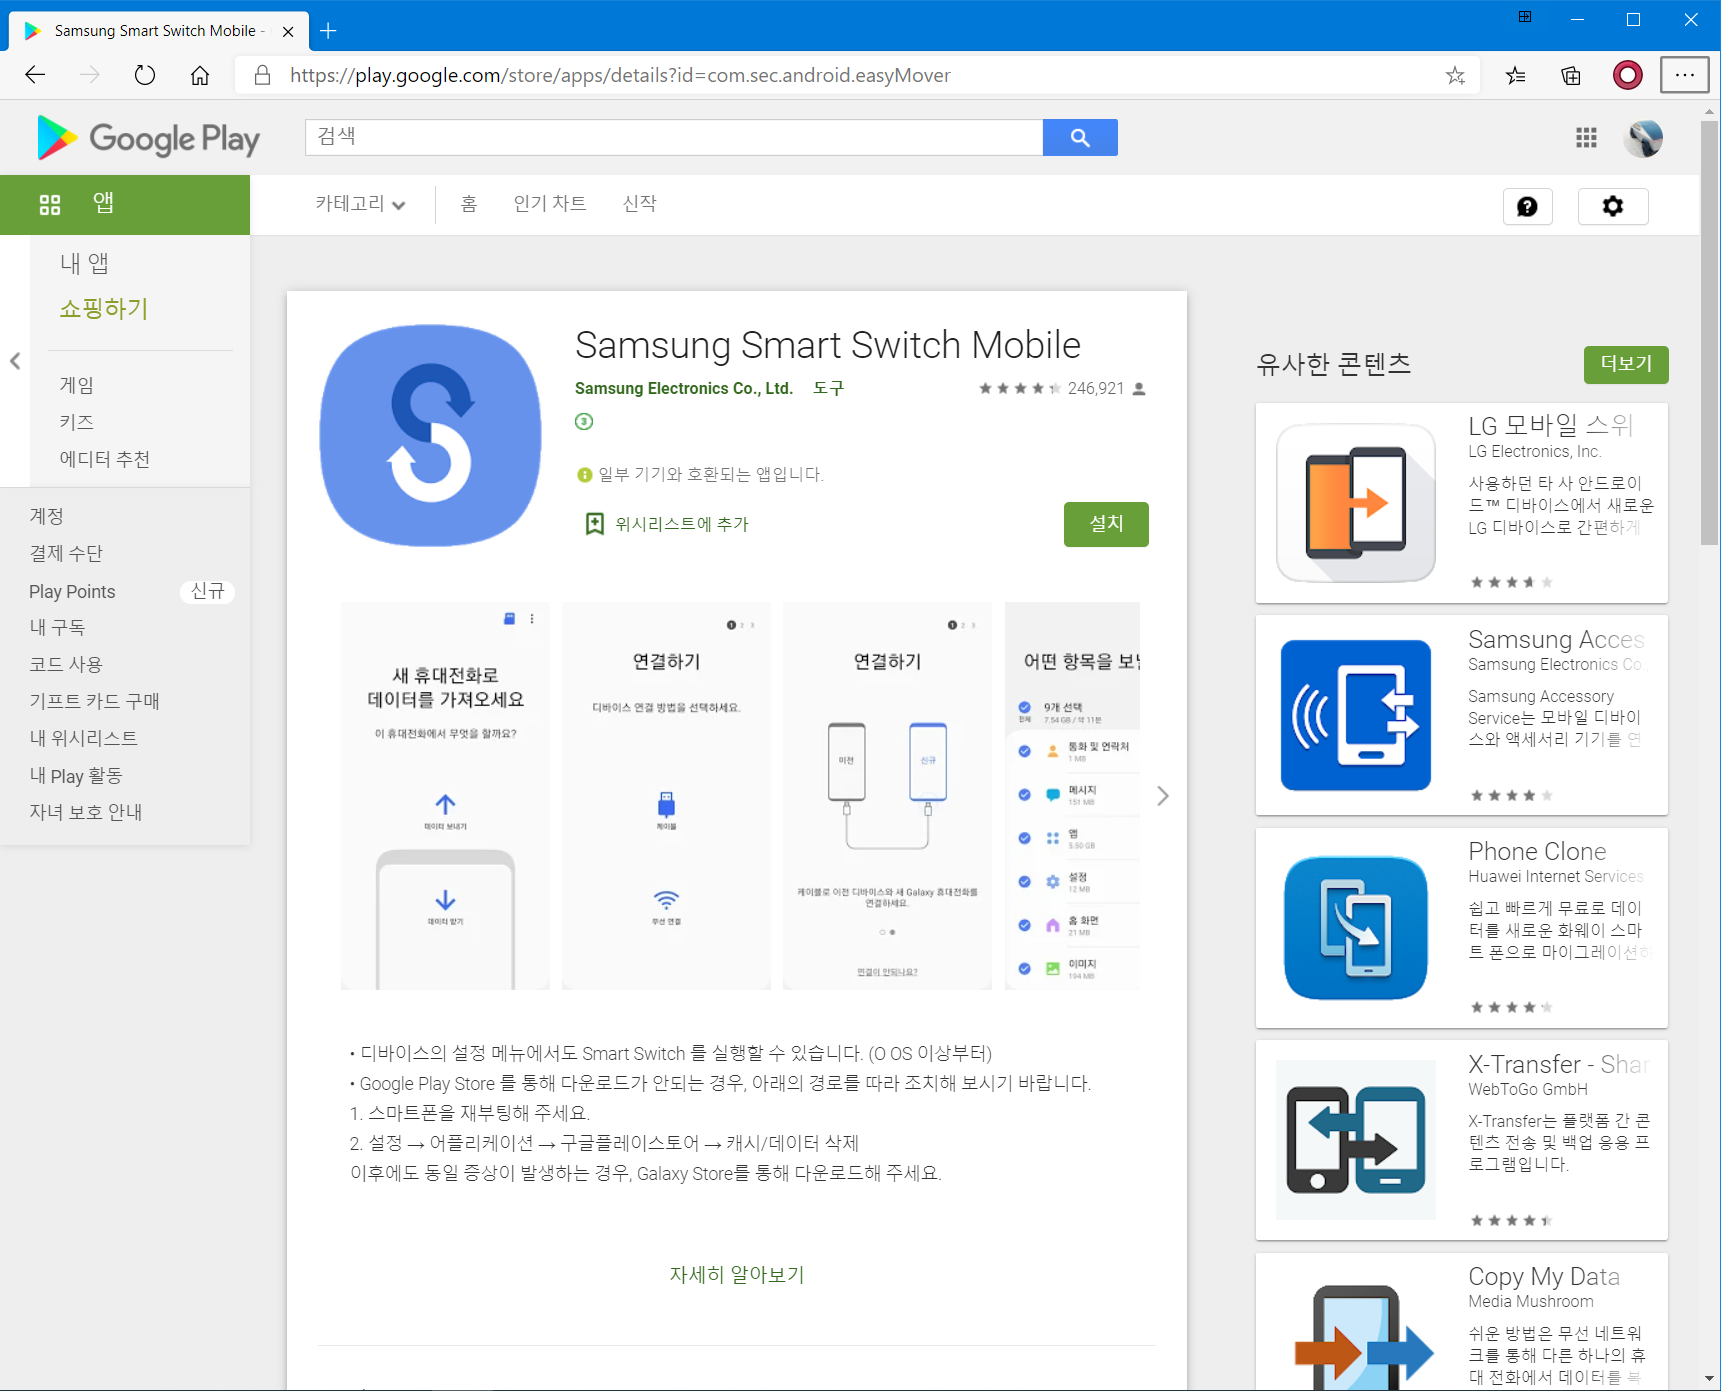
Task: Open LG Mobile Switch app thumbnail
Action: (1356, 503)
